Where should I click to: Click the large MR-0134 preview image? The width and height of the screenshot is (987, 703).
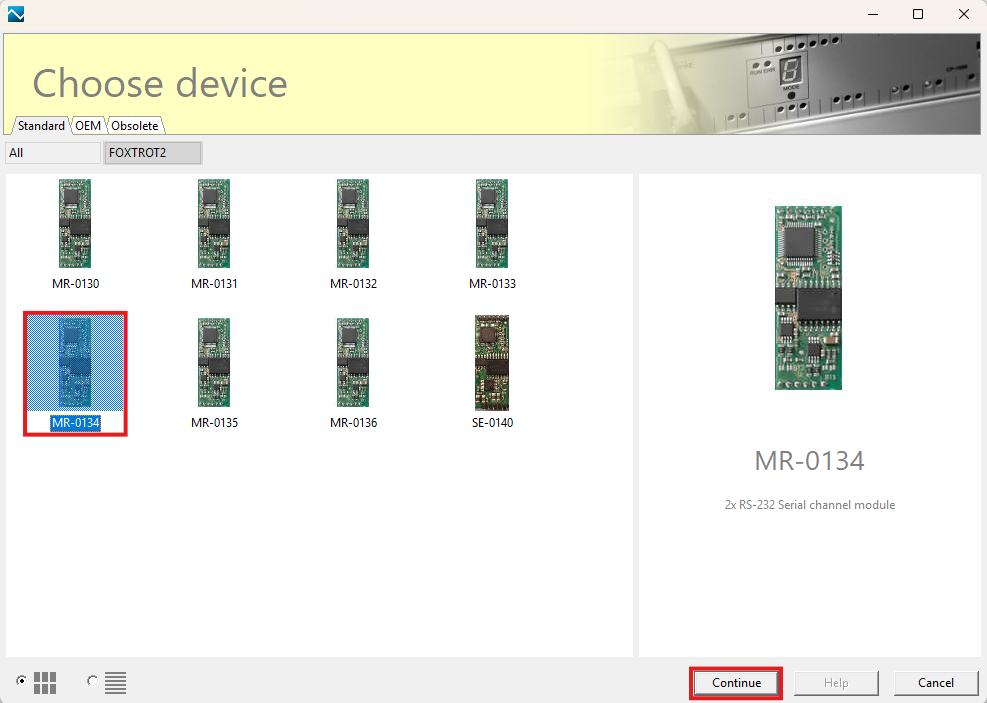point(808,297)
